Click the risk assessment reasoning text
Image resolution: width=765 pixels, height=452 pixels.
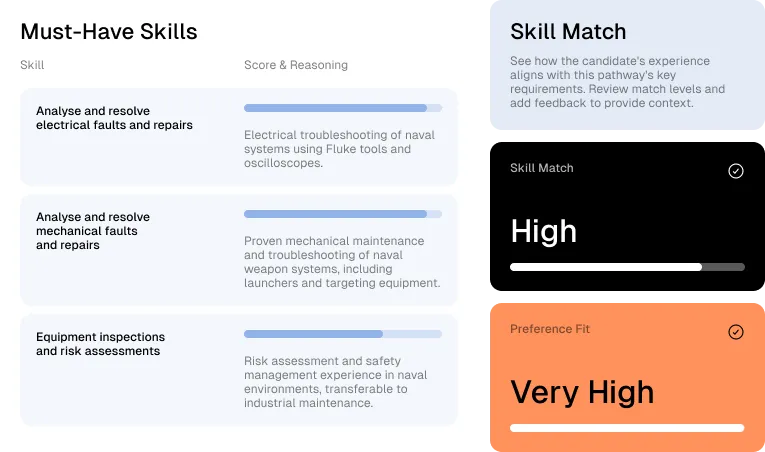tap(336, 382)
